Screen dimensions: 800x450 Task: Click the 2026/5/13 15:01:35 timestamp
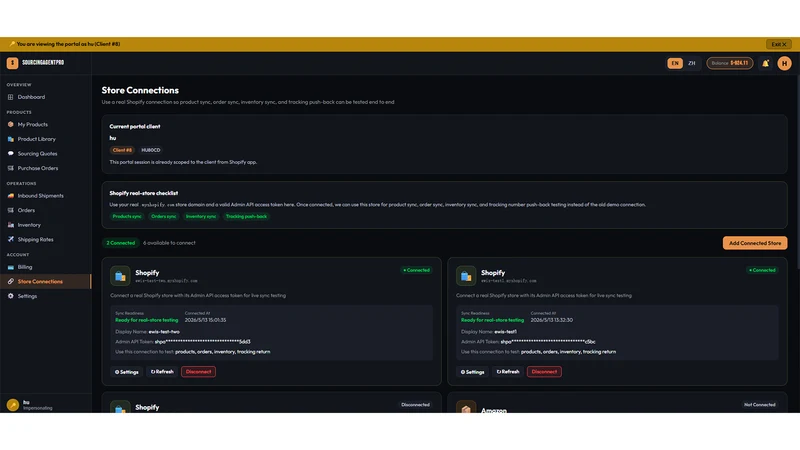click(x=205, y=320)
